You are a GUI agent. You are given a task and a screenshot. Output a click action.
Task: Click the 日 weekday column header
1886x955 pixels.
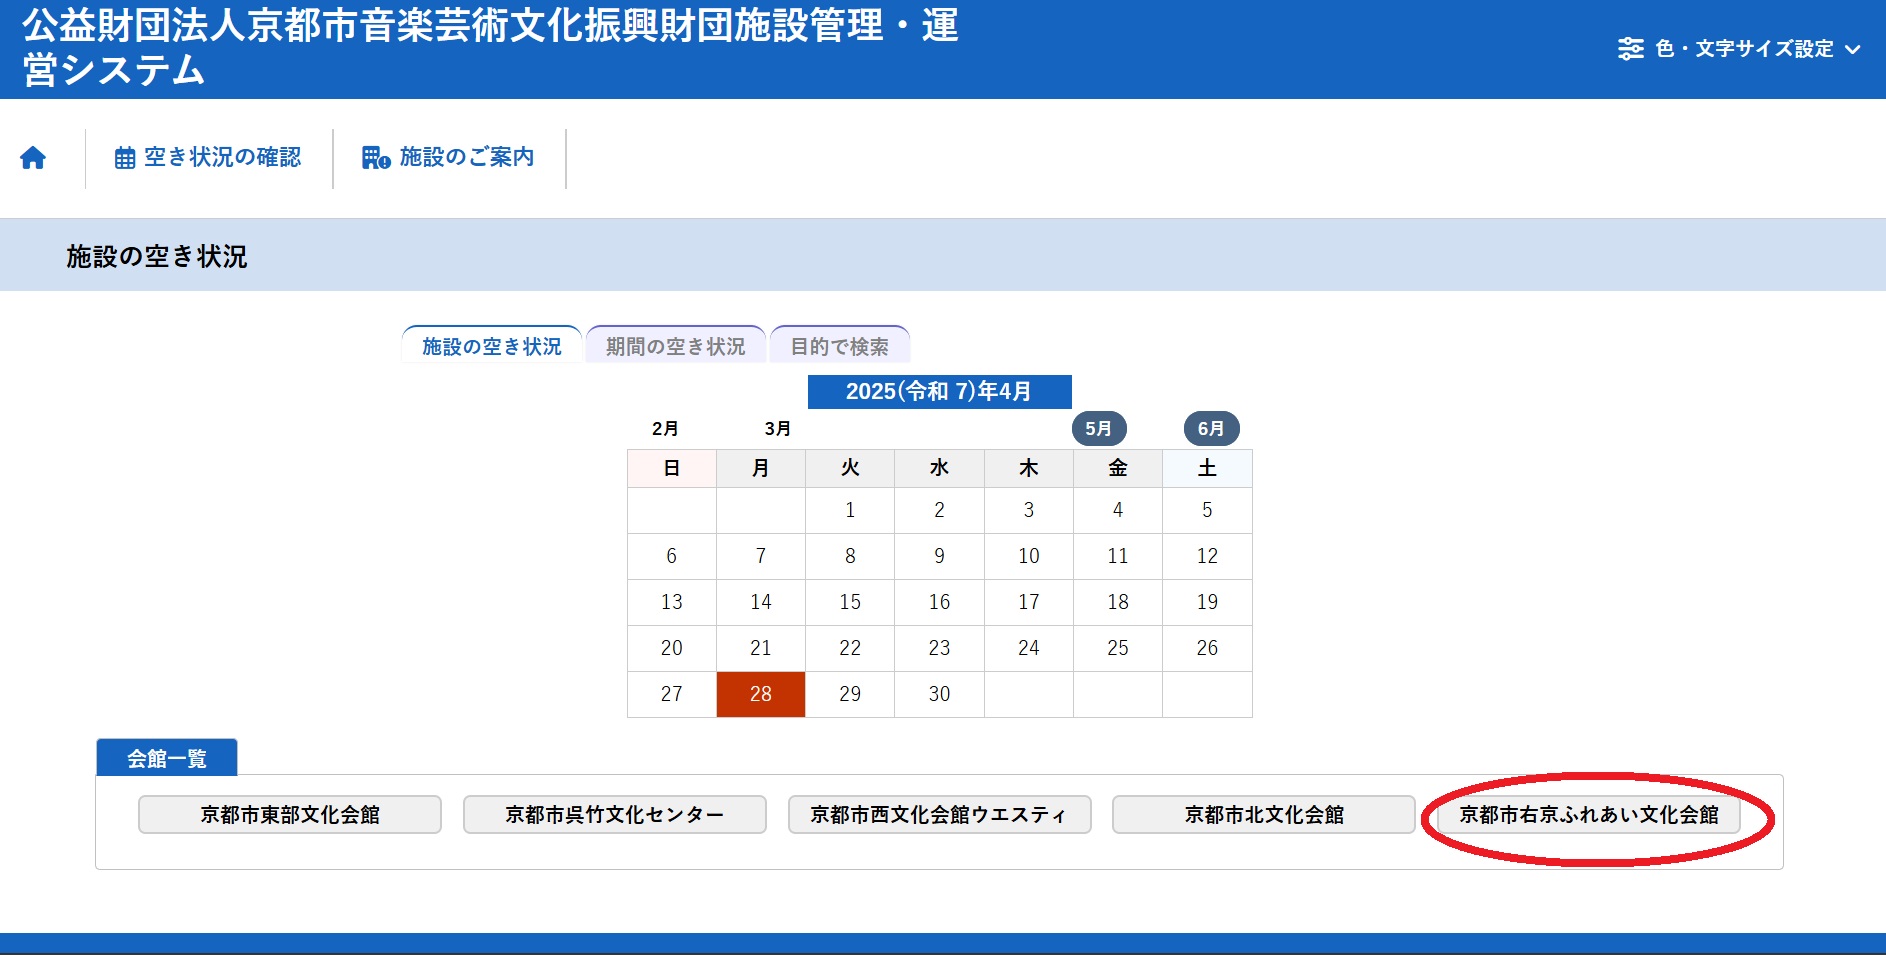(672, 468)
